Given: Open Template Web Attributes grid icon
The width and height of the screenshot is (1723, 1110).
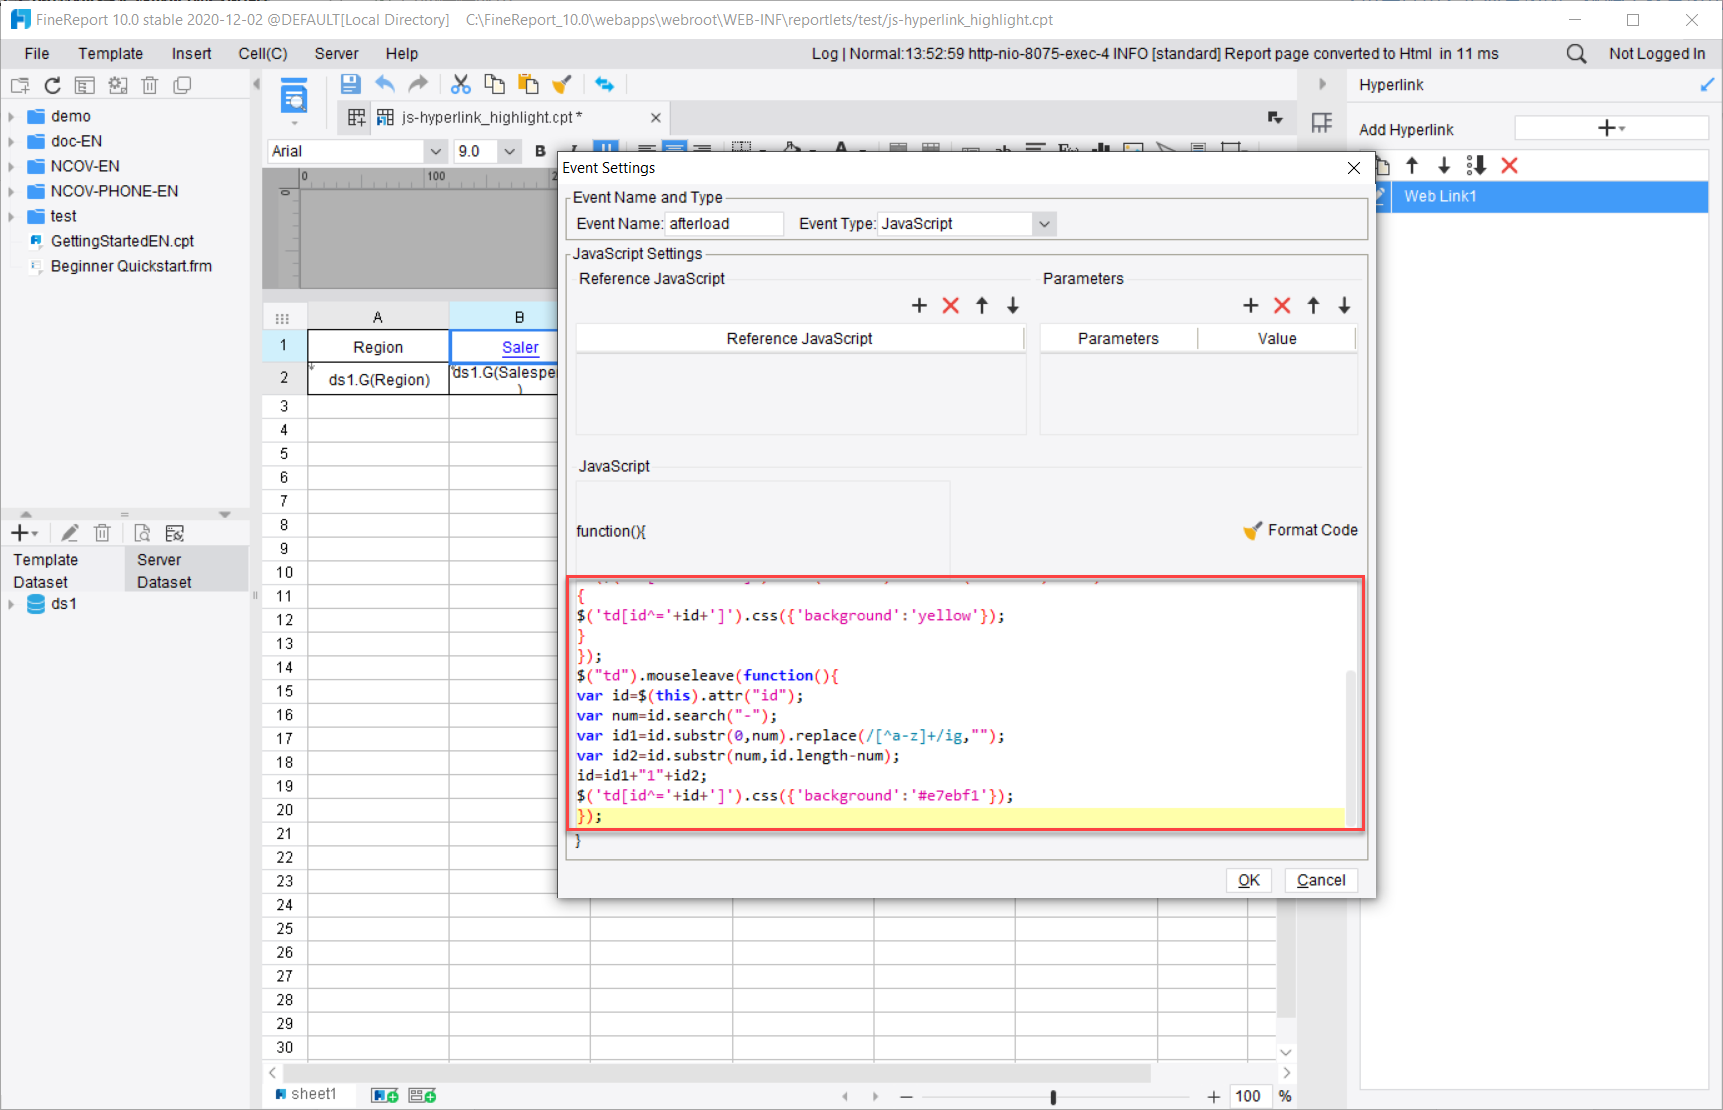Looking at the screenshot, I should click(x=1321, y=122).
